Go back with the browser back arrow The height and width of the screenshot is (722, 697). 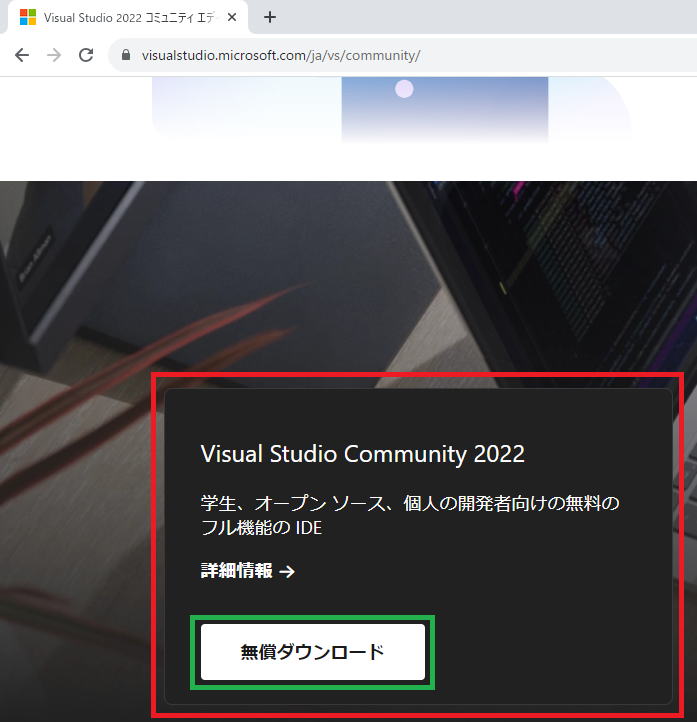[22, 55]
